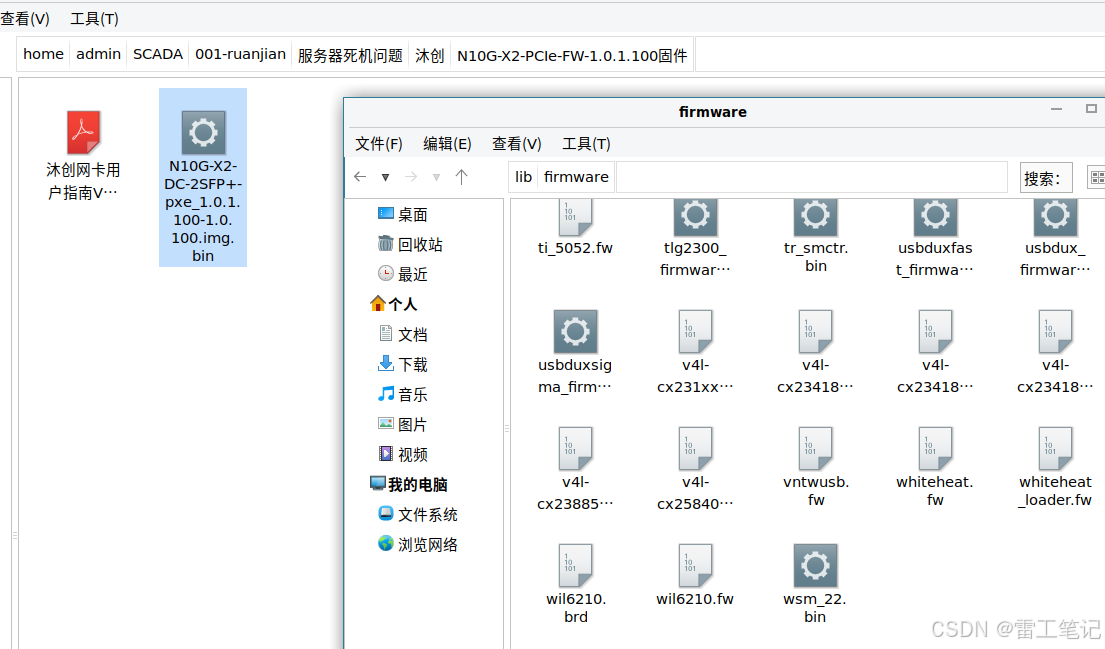Select the usbduxfast_firmware file icon
This screenshot has width=1105, height=649.
pyautogui.click(x=935, y=218)
